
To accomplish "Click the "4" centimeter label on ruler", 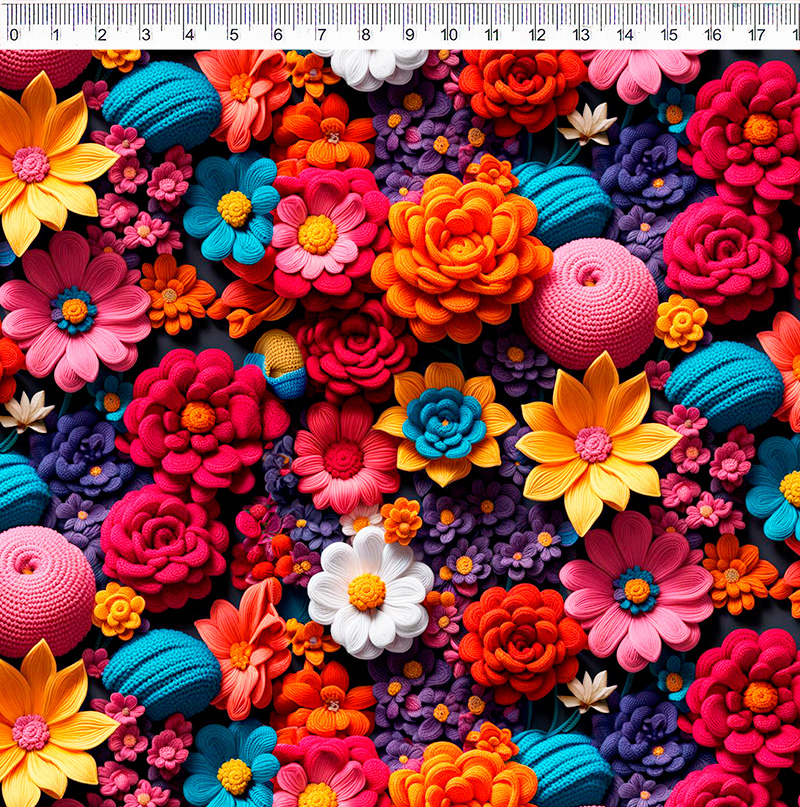I will pyautogui.click(x=190, y=35).
